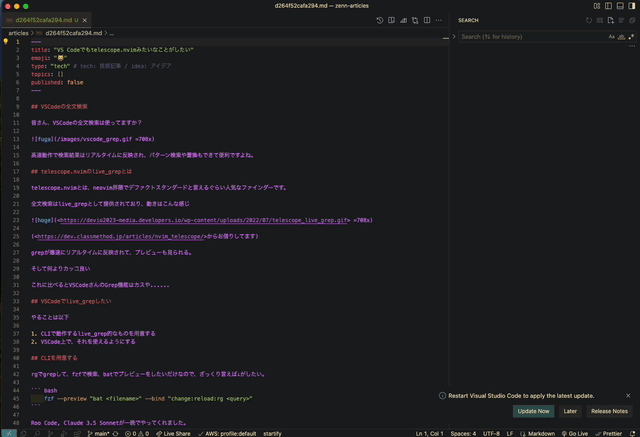Click 'published: false' on line 6

coord(57,82)
